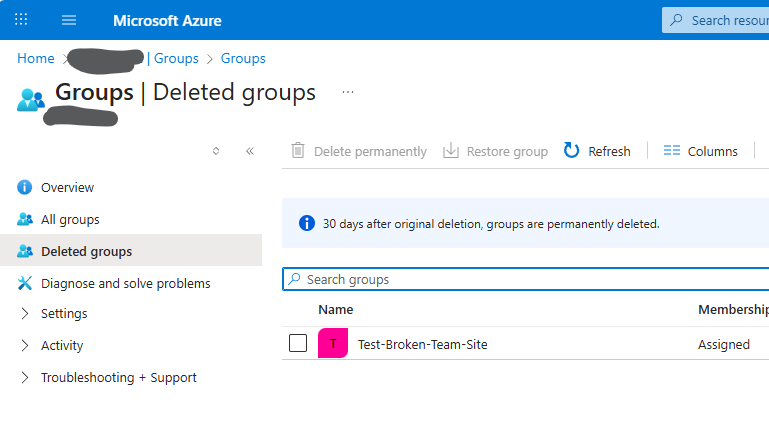
Task: Click the Columns label
Action: pos(712,152)
